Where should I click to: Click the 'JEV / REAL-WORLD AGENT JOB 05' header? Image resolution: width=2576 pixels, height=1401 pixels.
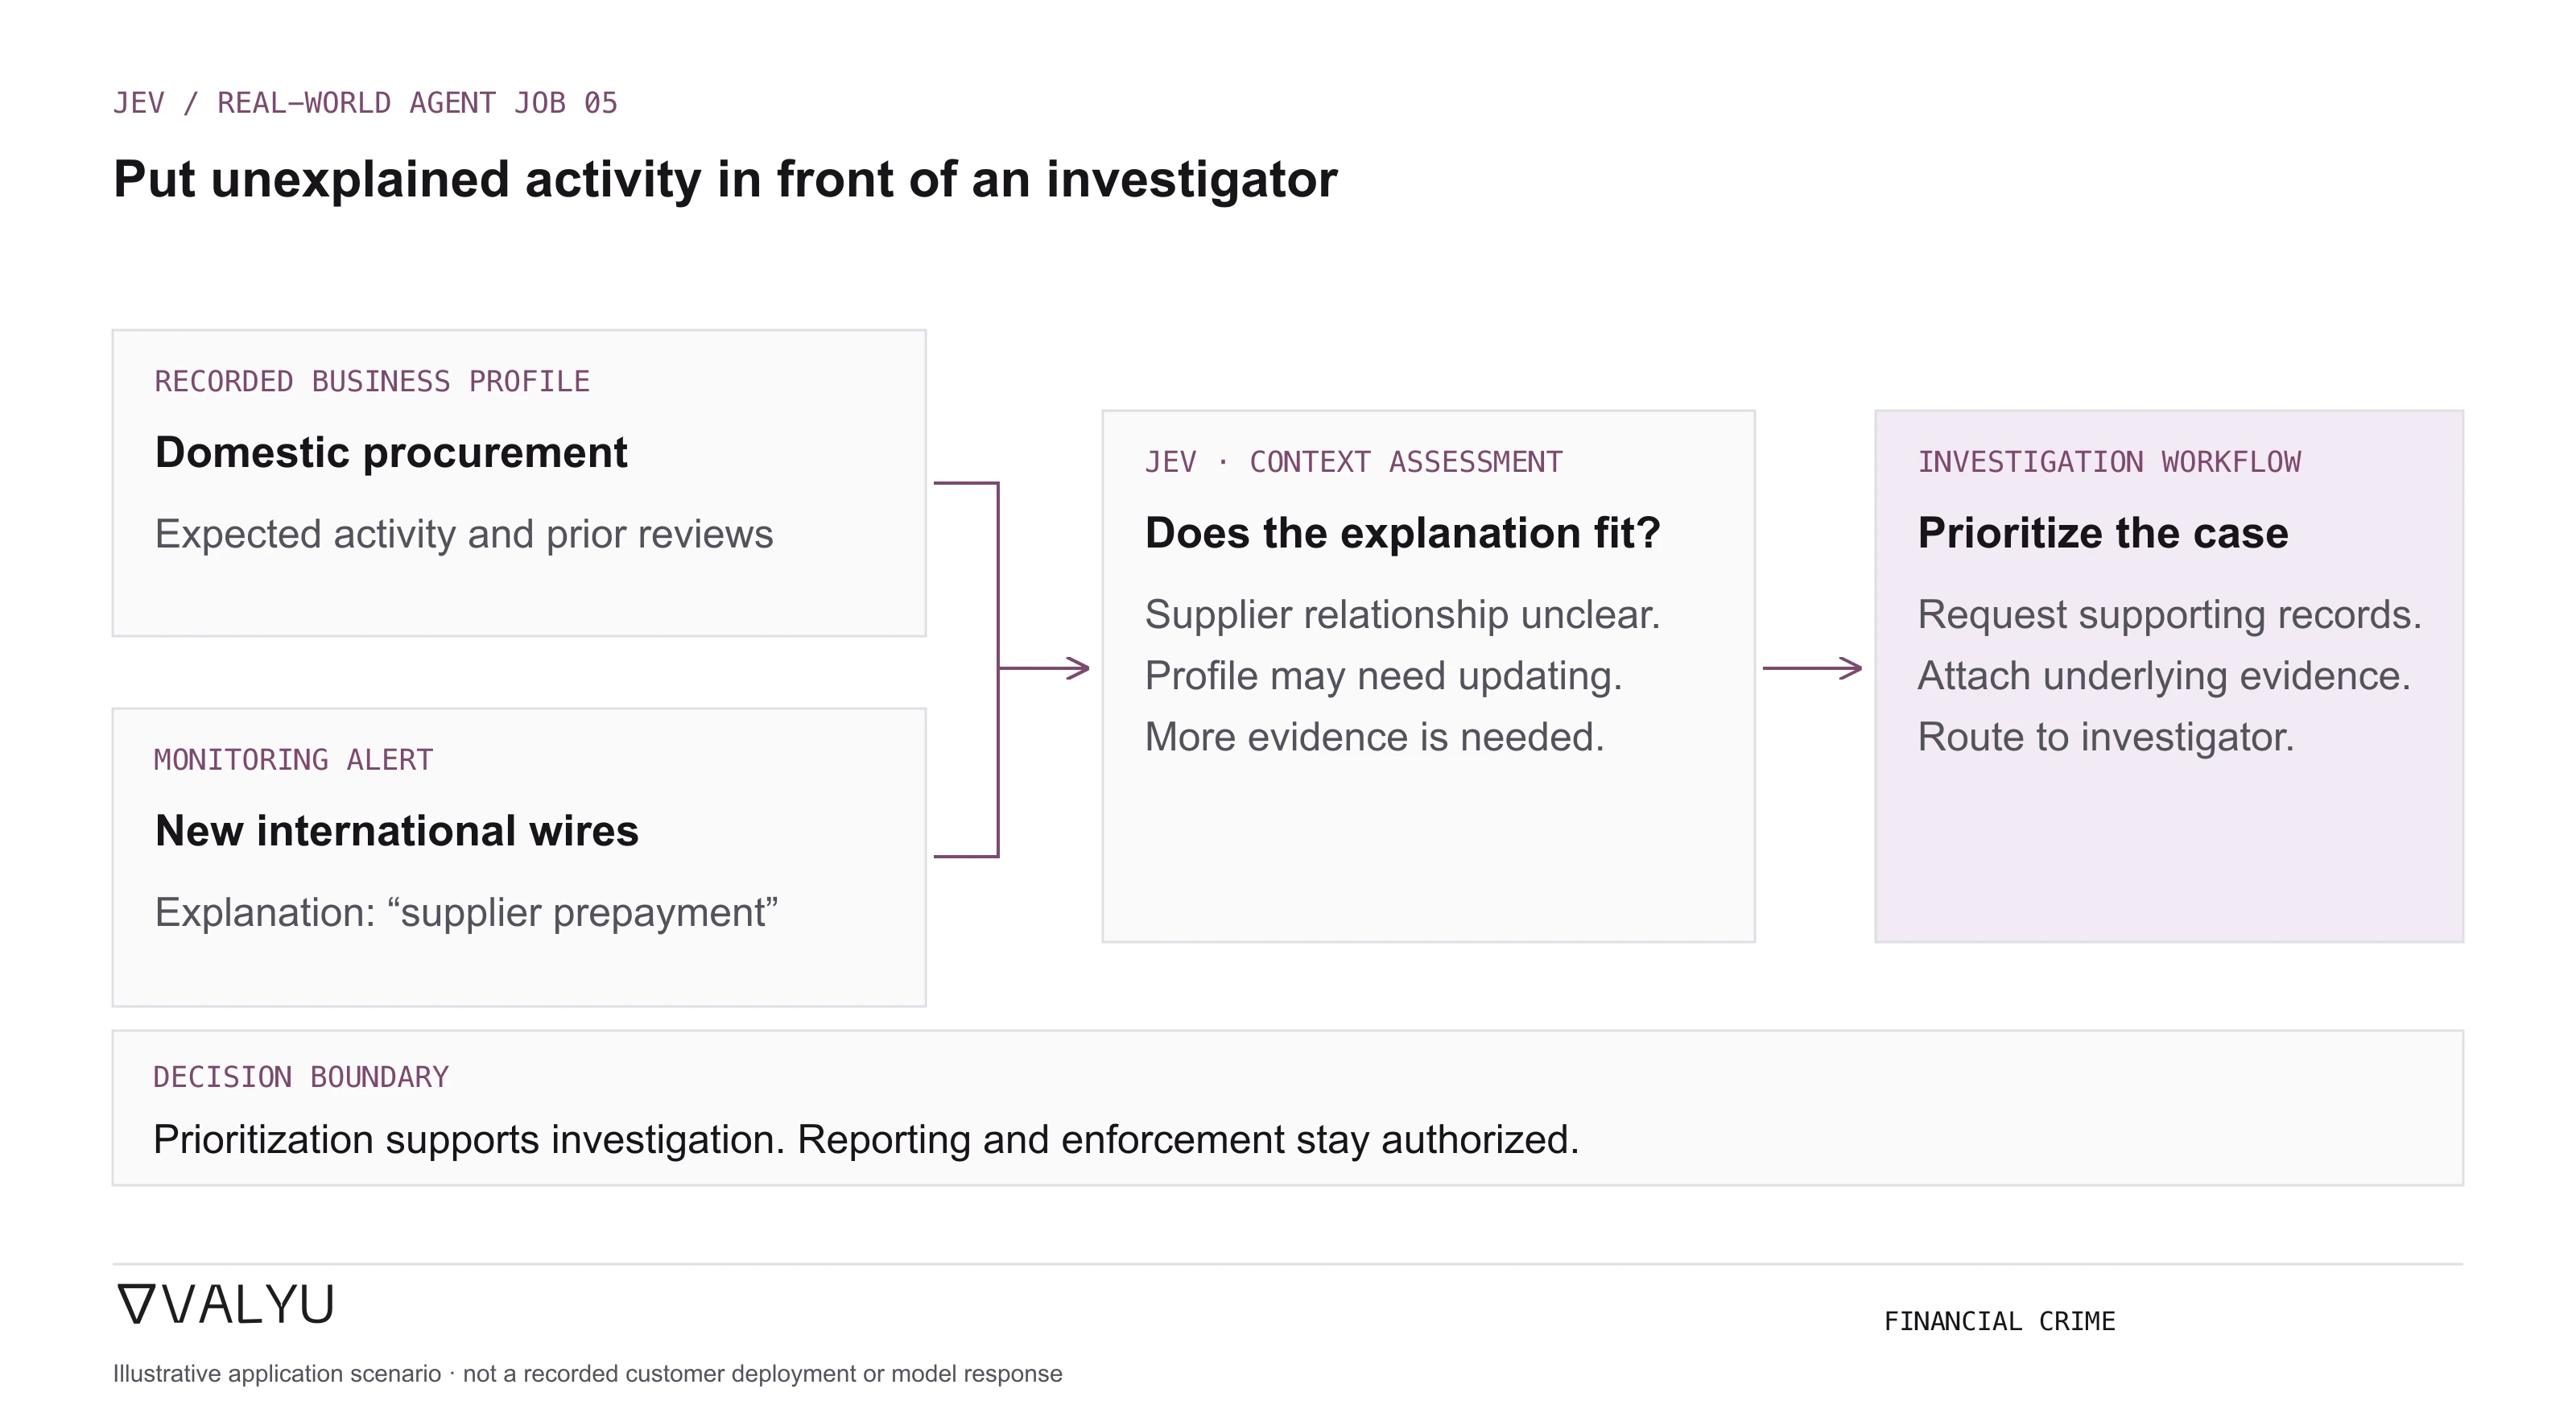click(365, 103)
